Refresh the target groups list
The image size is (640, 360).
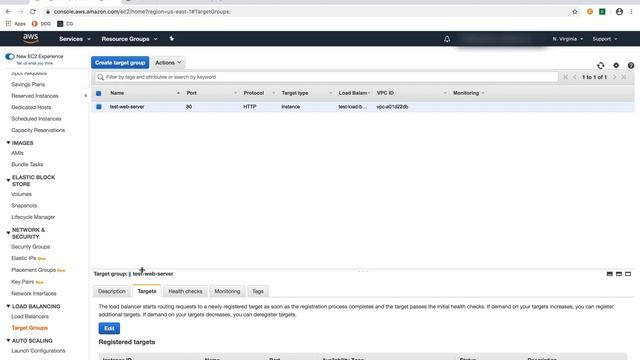click(x=600, y=65)
